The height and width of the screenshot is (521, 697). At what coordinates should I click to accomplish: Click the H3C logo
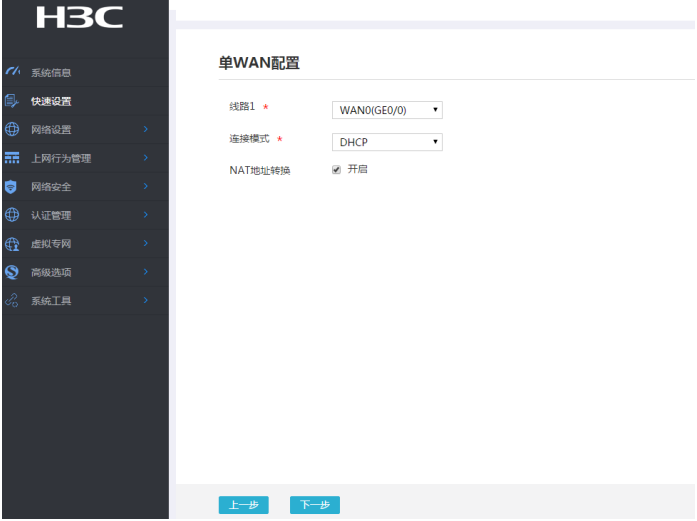click(x=80, y=17)
